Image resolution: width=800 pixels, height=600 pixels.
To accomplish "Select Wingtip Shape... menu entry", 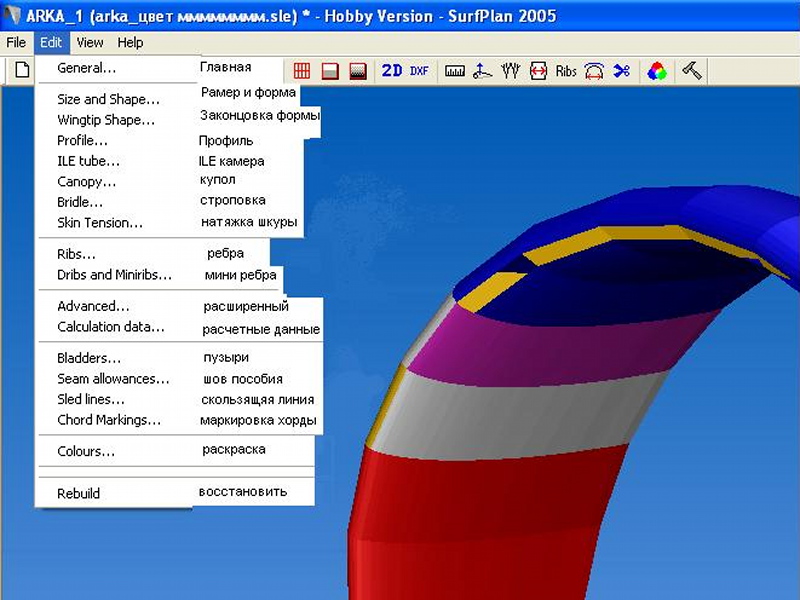I will [x=106, y=120].
